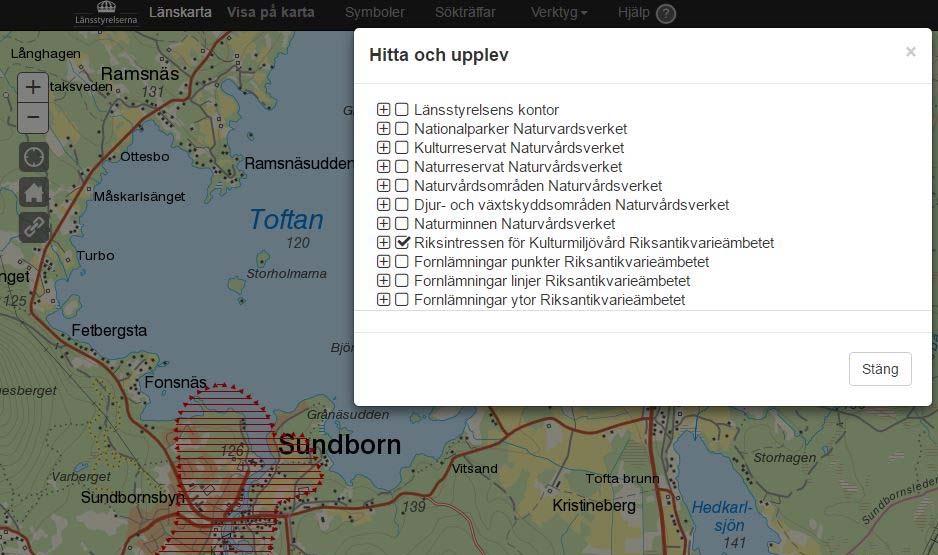Enable Djur- och växtskyddsområden checkbox
This screenshot has height=555, width=938.
coord(401,205)
